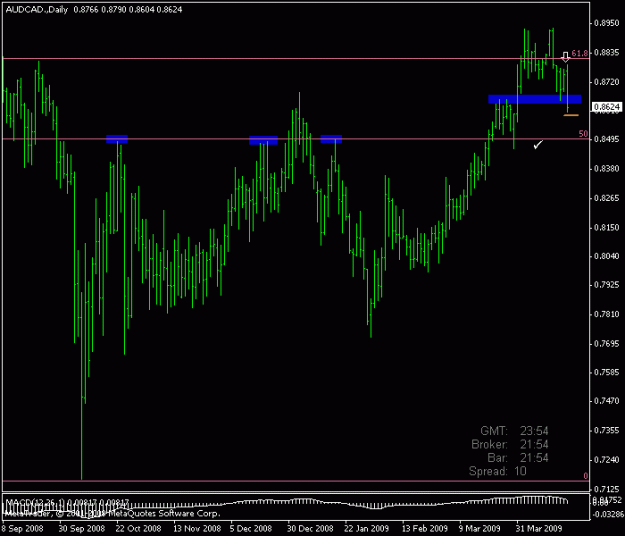Click the 30 Sep 2008 date label

(82, 528)
